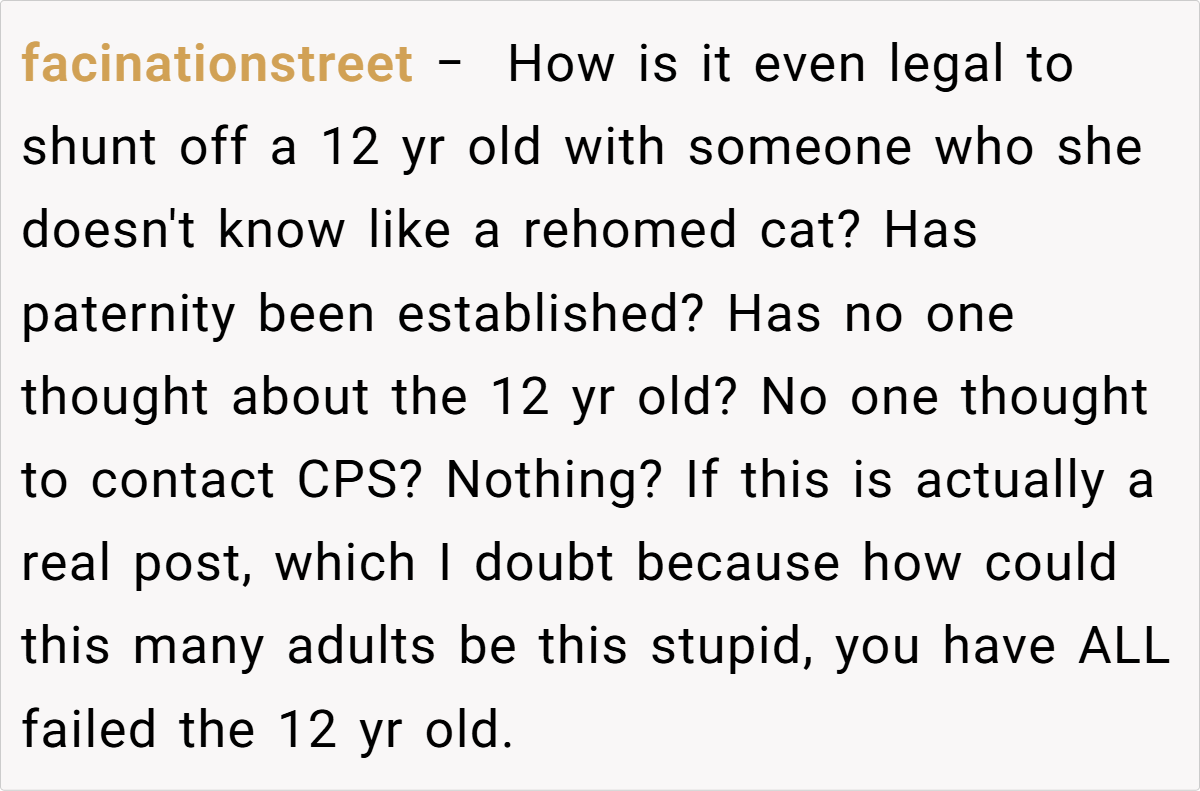Click the word "contact" before CPS

pyautogui.click(x=184, y=482)
